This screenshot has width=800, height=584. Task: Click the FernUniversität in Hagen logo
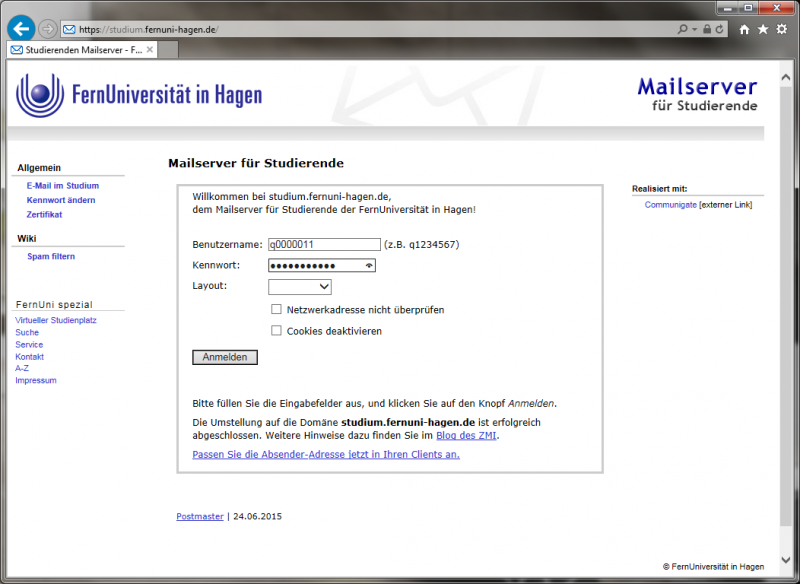[139, 95]
